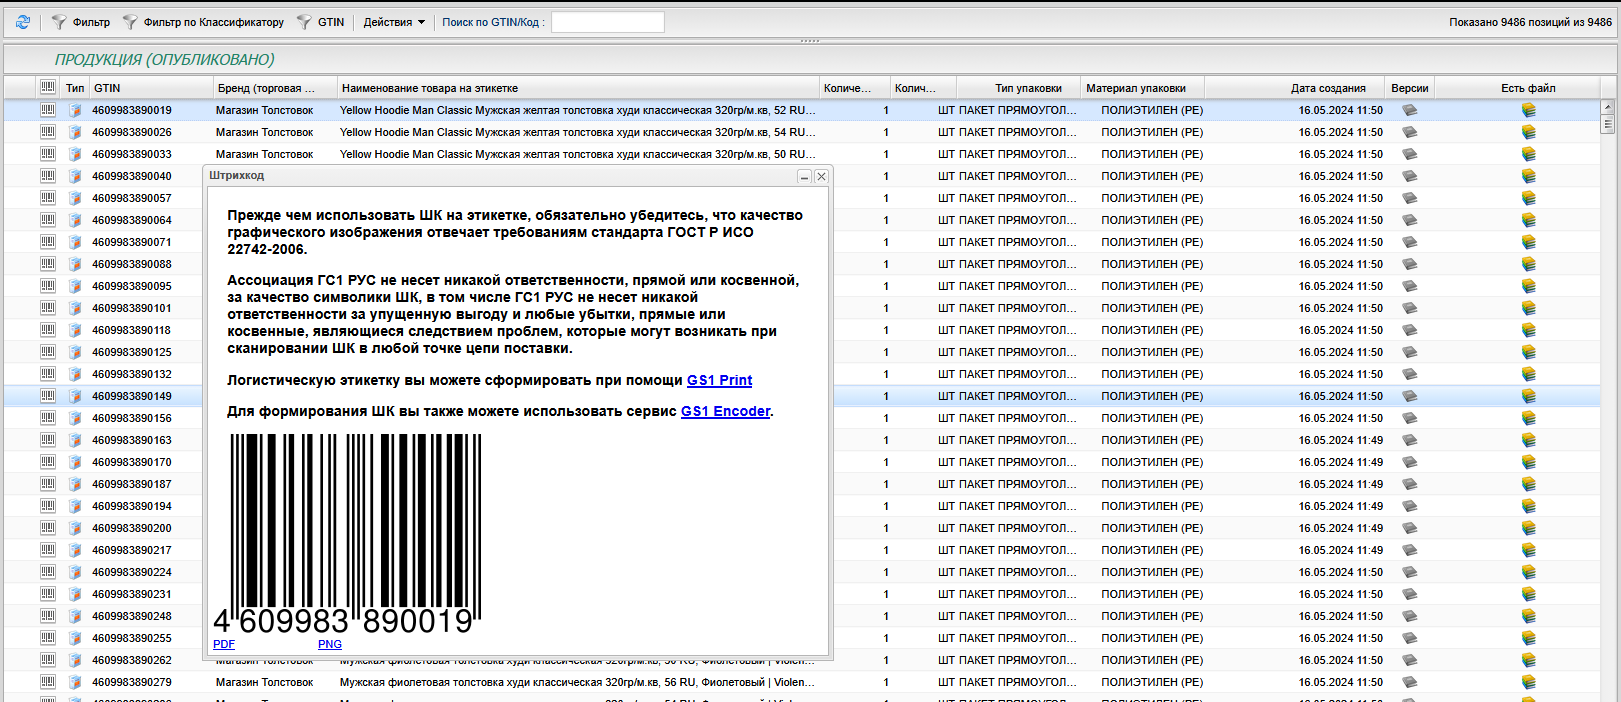Download the barcode as PNG
Image resolution: width=1621 pixels, height=702 pixels.
coord(330,644)
